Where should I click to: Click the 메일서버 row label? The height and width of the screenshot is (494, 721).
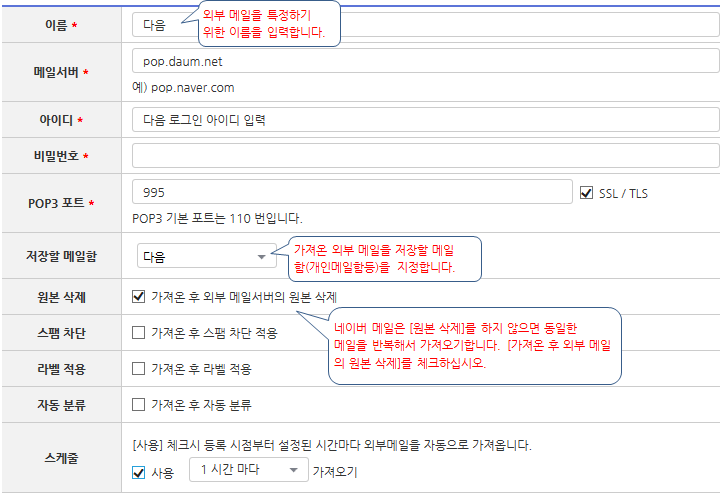61,72
